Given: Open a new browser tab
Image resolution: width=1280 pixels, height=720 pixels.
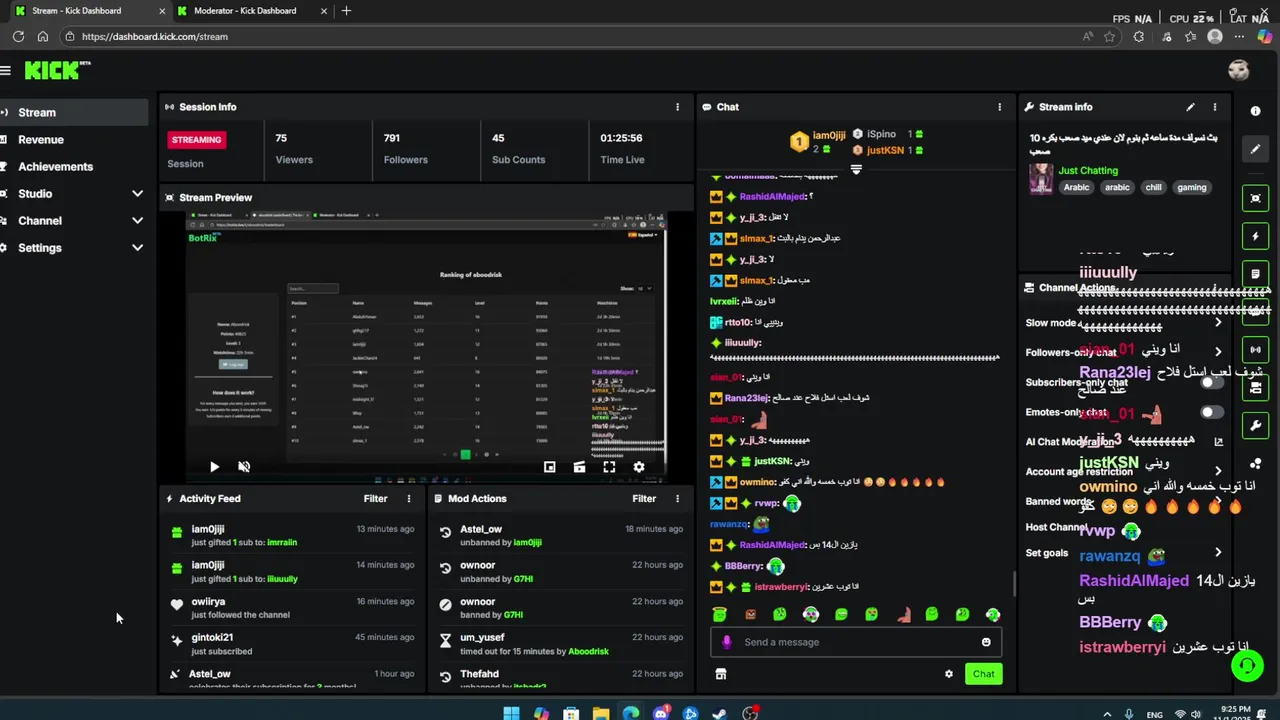Looking at the screenshot, I should [x=346, y=11].
